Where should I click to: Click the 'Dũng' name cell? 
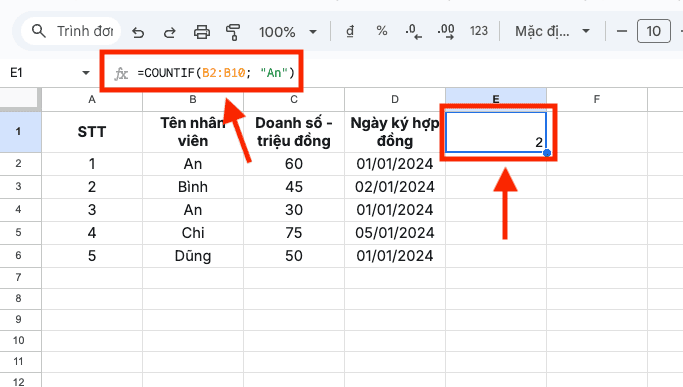pos(193,256)
